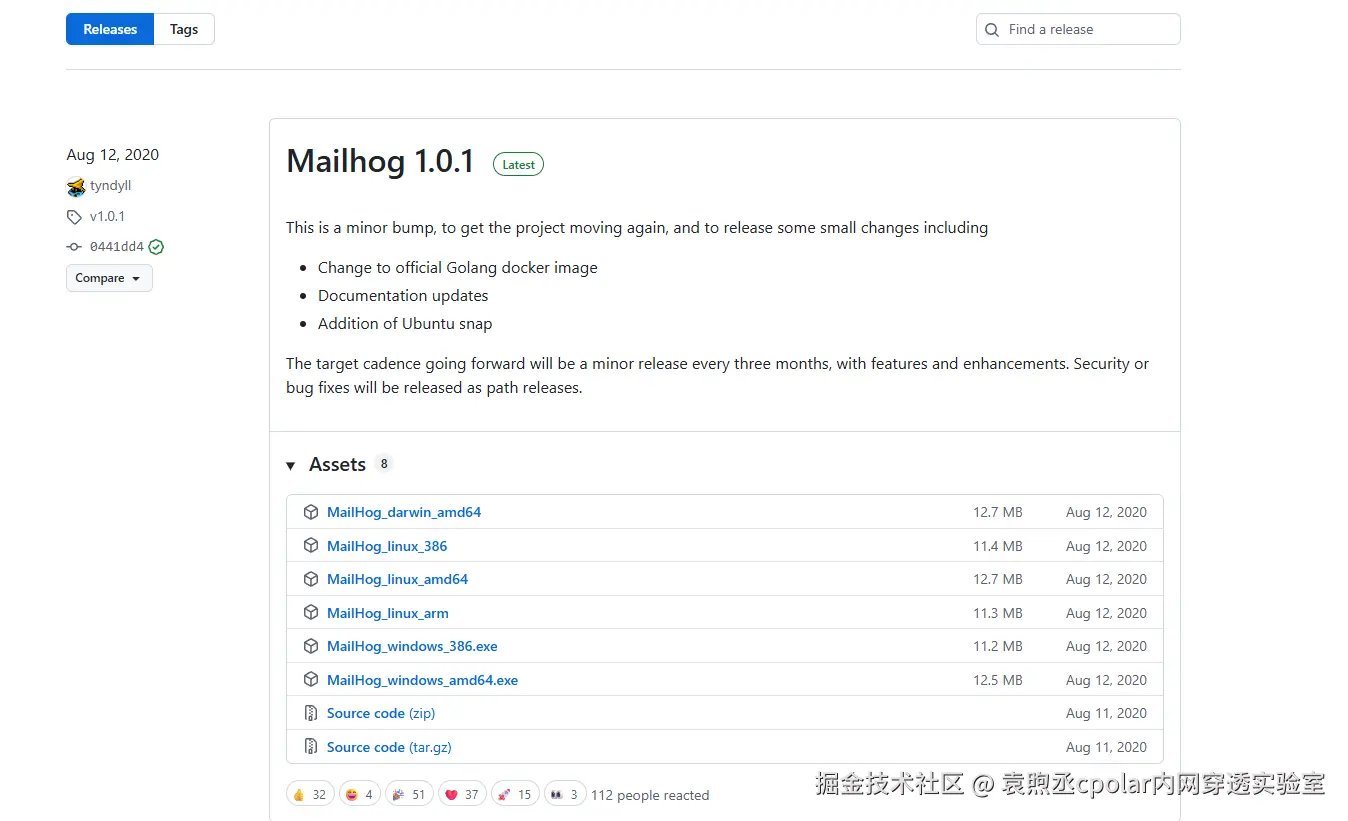Viewport: 1348px width, 821px height.
Task: Toggle the hooray reaction with 51
Action: 409,794
